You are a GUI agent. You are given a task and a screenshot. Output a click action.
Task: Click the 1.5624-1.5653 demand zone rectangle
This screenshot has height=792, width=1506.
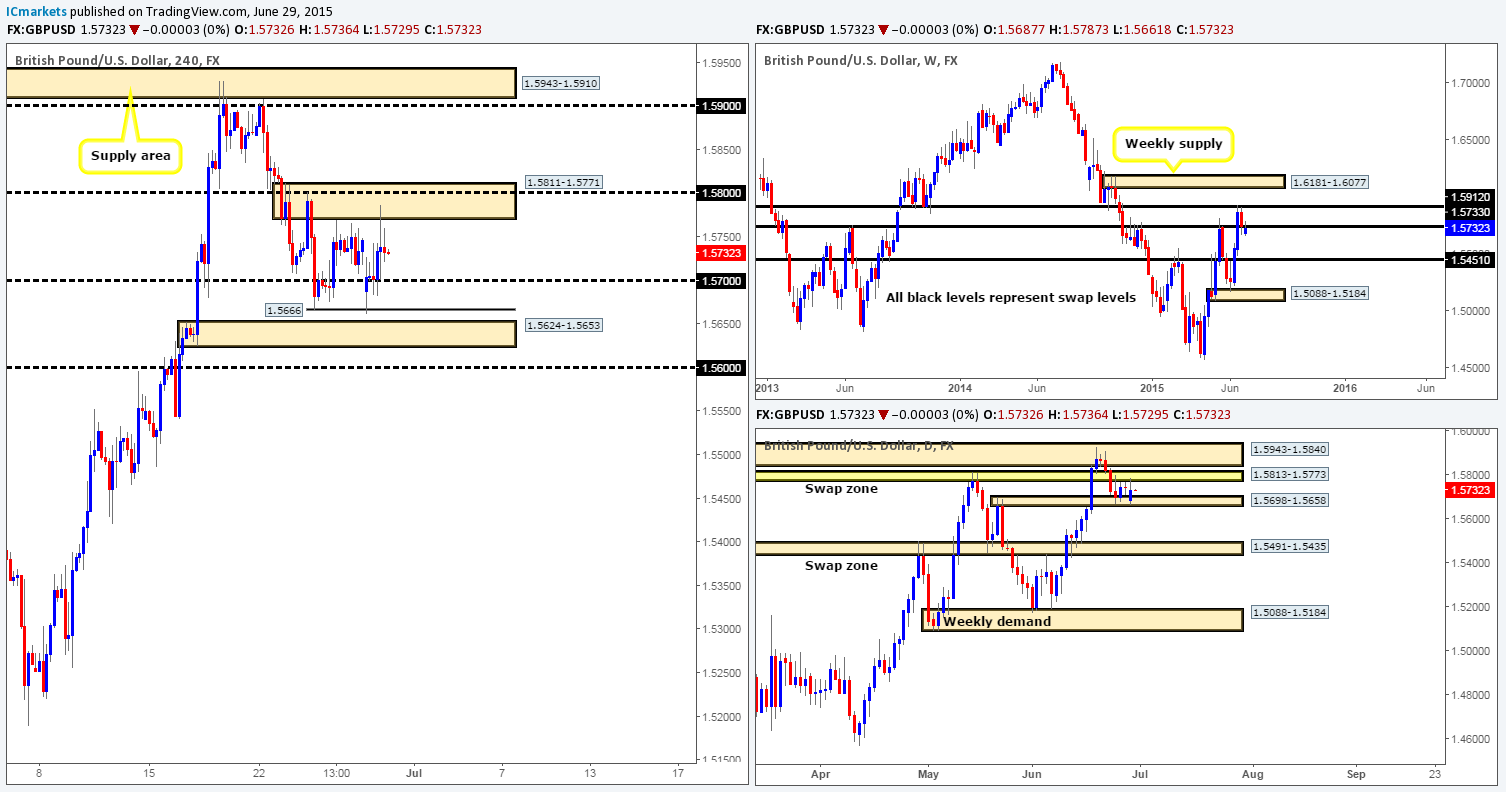[347, 334]
